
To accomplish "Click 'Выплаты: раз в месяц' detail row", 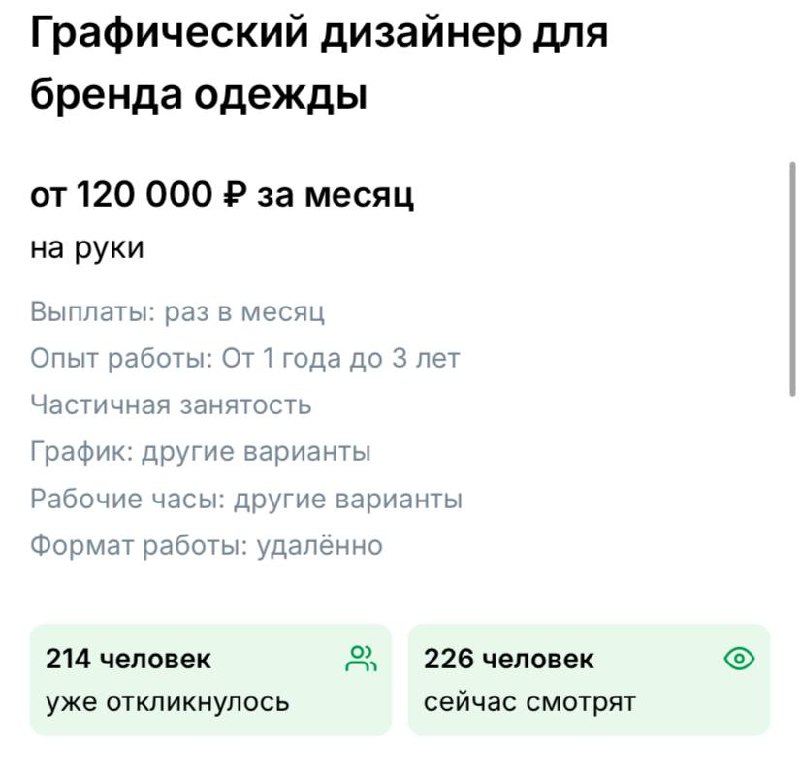I will (176, 311).
